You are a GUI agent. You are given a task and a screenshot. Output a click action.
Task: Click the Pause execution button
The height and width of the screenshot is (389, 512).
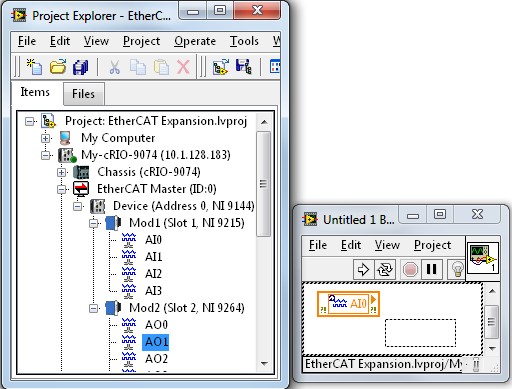pos(432,269)
